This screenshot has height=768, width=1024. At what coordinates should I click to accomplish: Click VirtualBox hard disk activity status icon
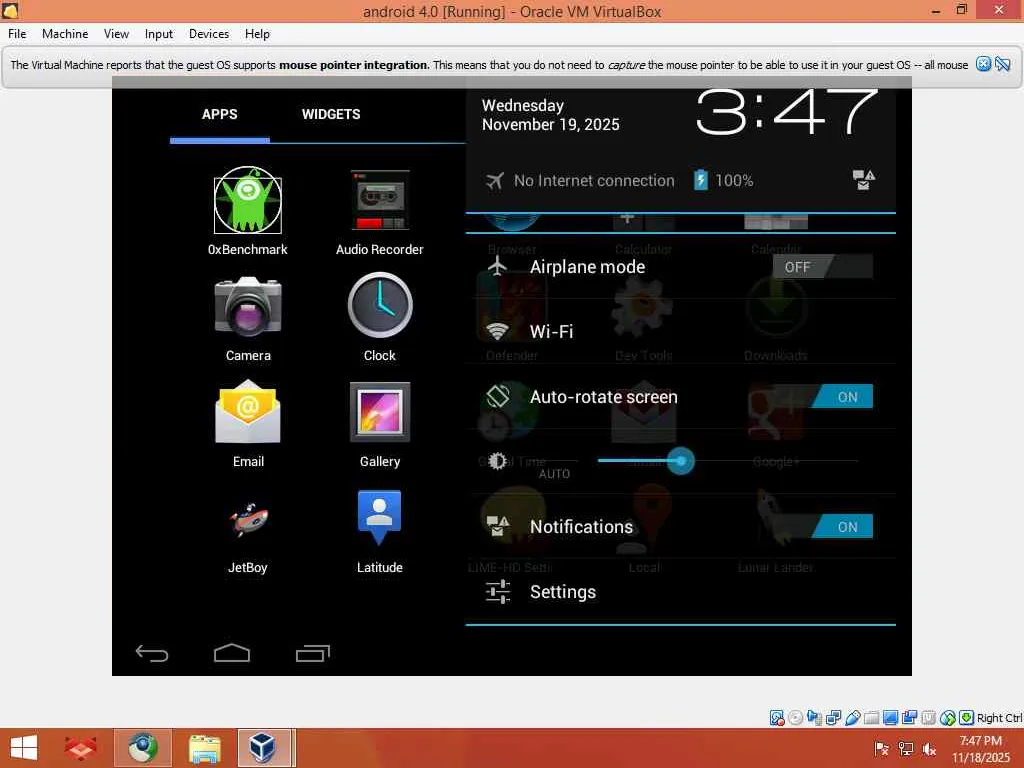tap(776, 718)
